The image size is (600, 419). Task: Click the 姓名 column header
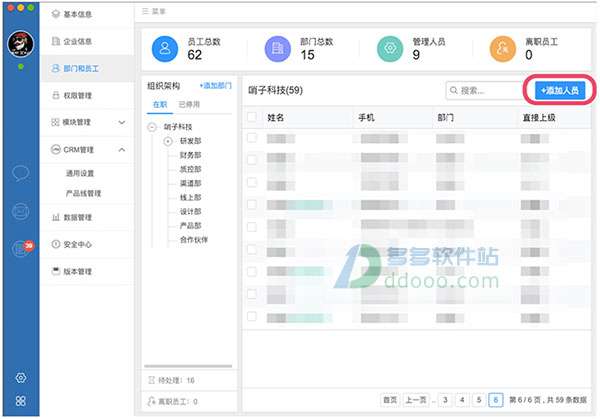point(276,117)
